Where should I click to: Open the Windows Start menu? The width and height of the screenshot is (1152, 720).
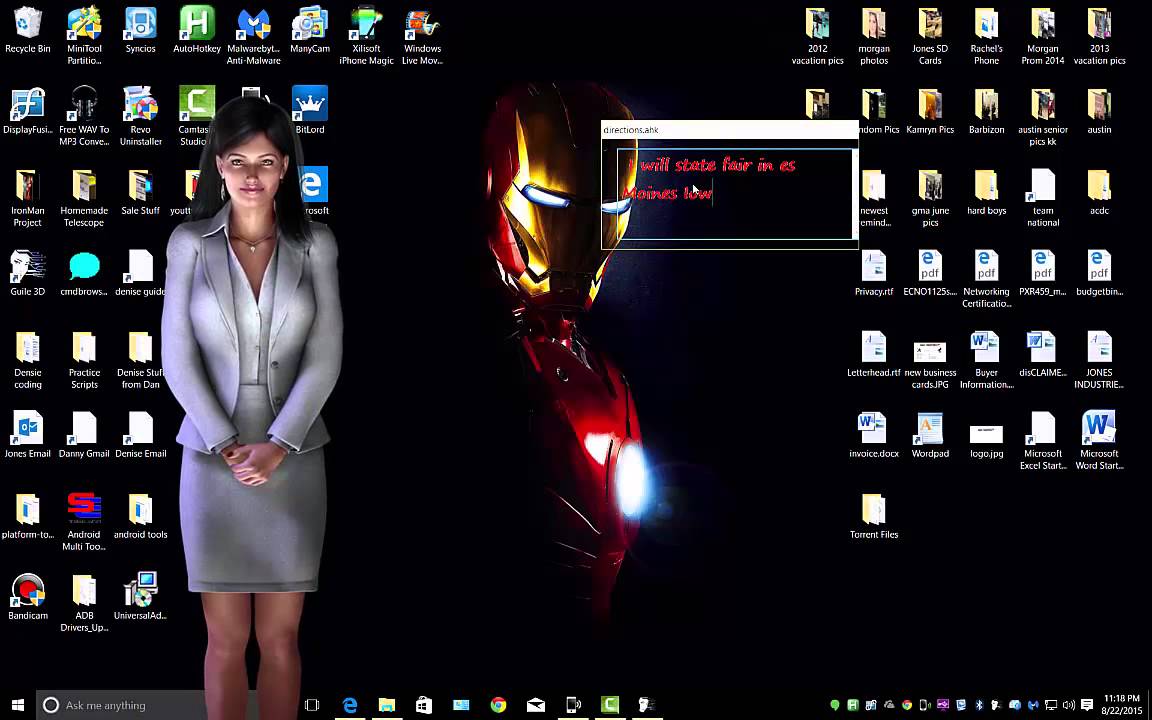pos(18,705)
